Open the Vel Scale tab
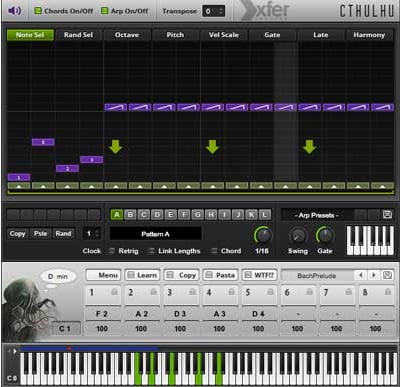This screenshot has height=387, width=400. (224, 35)
